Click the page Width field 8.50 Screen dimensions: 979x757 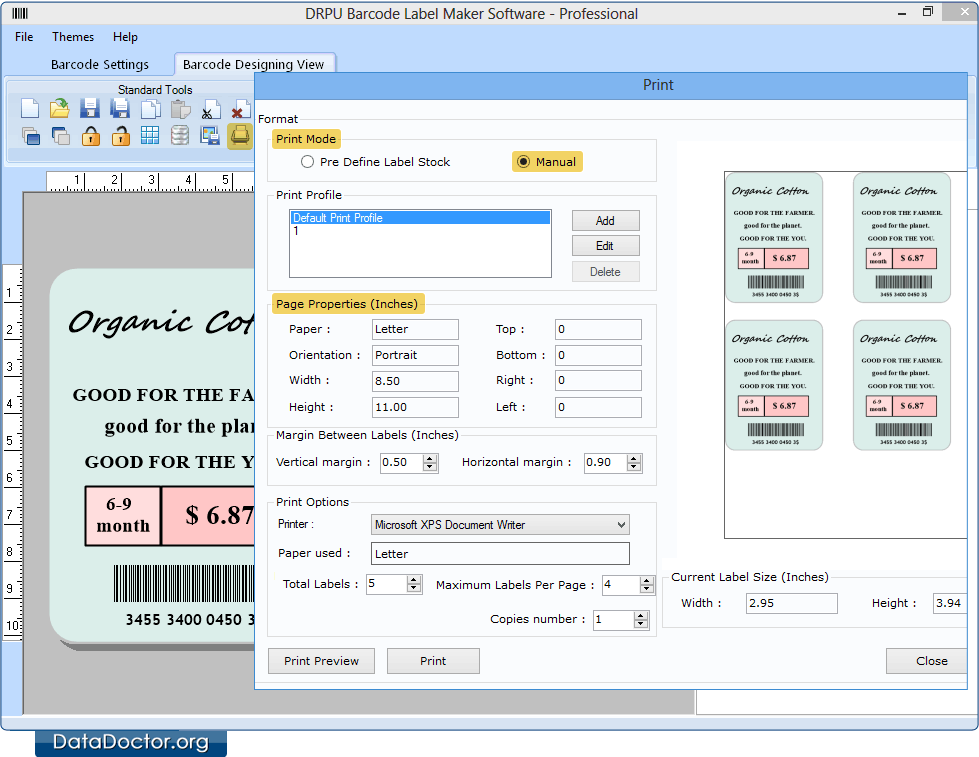(x=415, y=381)
